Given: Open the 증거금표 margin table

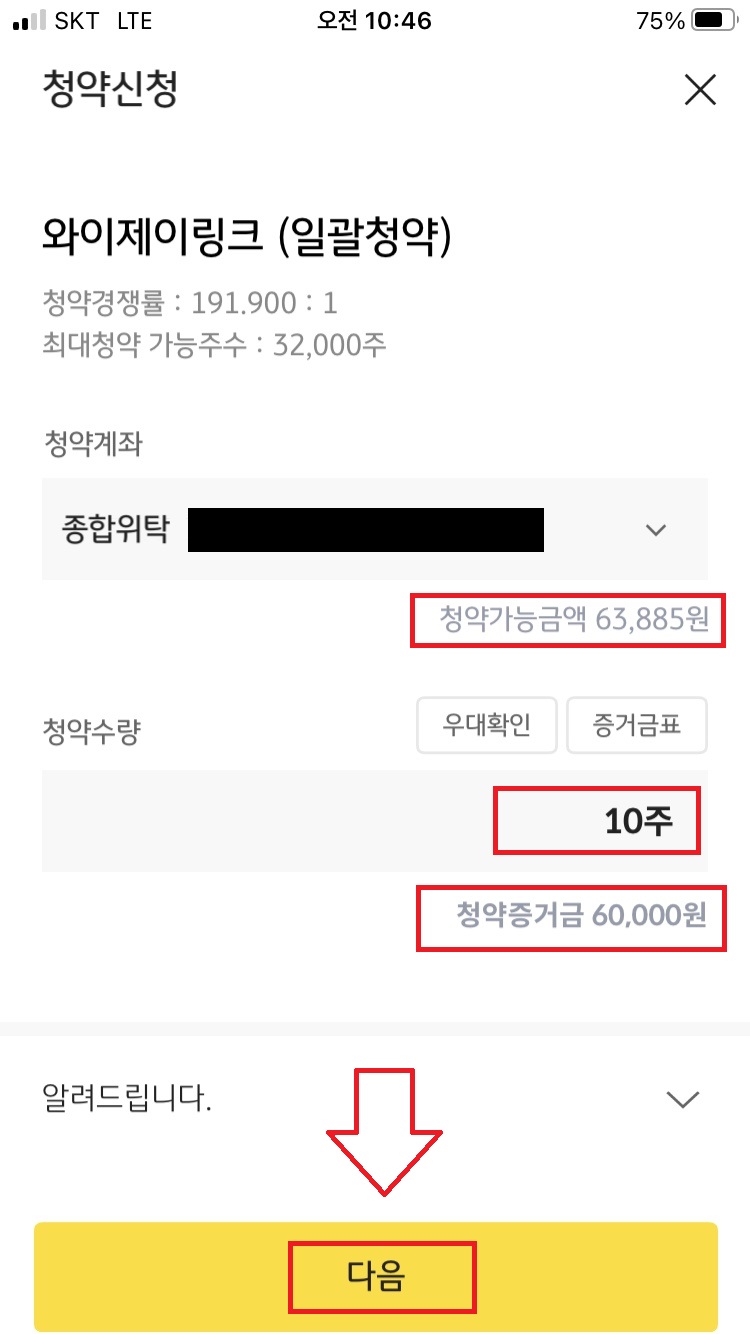Looking at the screenshot, I should point(637,725).
